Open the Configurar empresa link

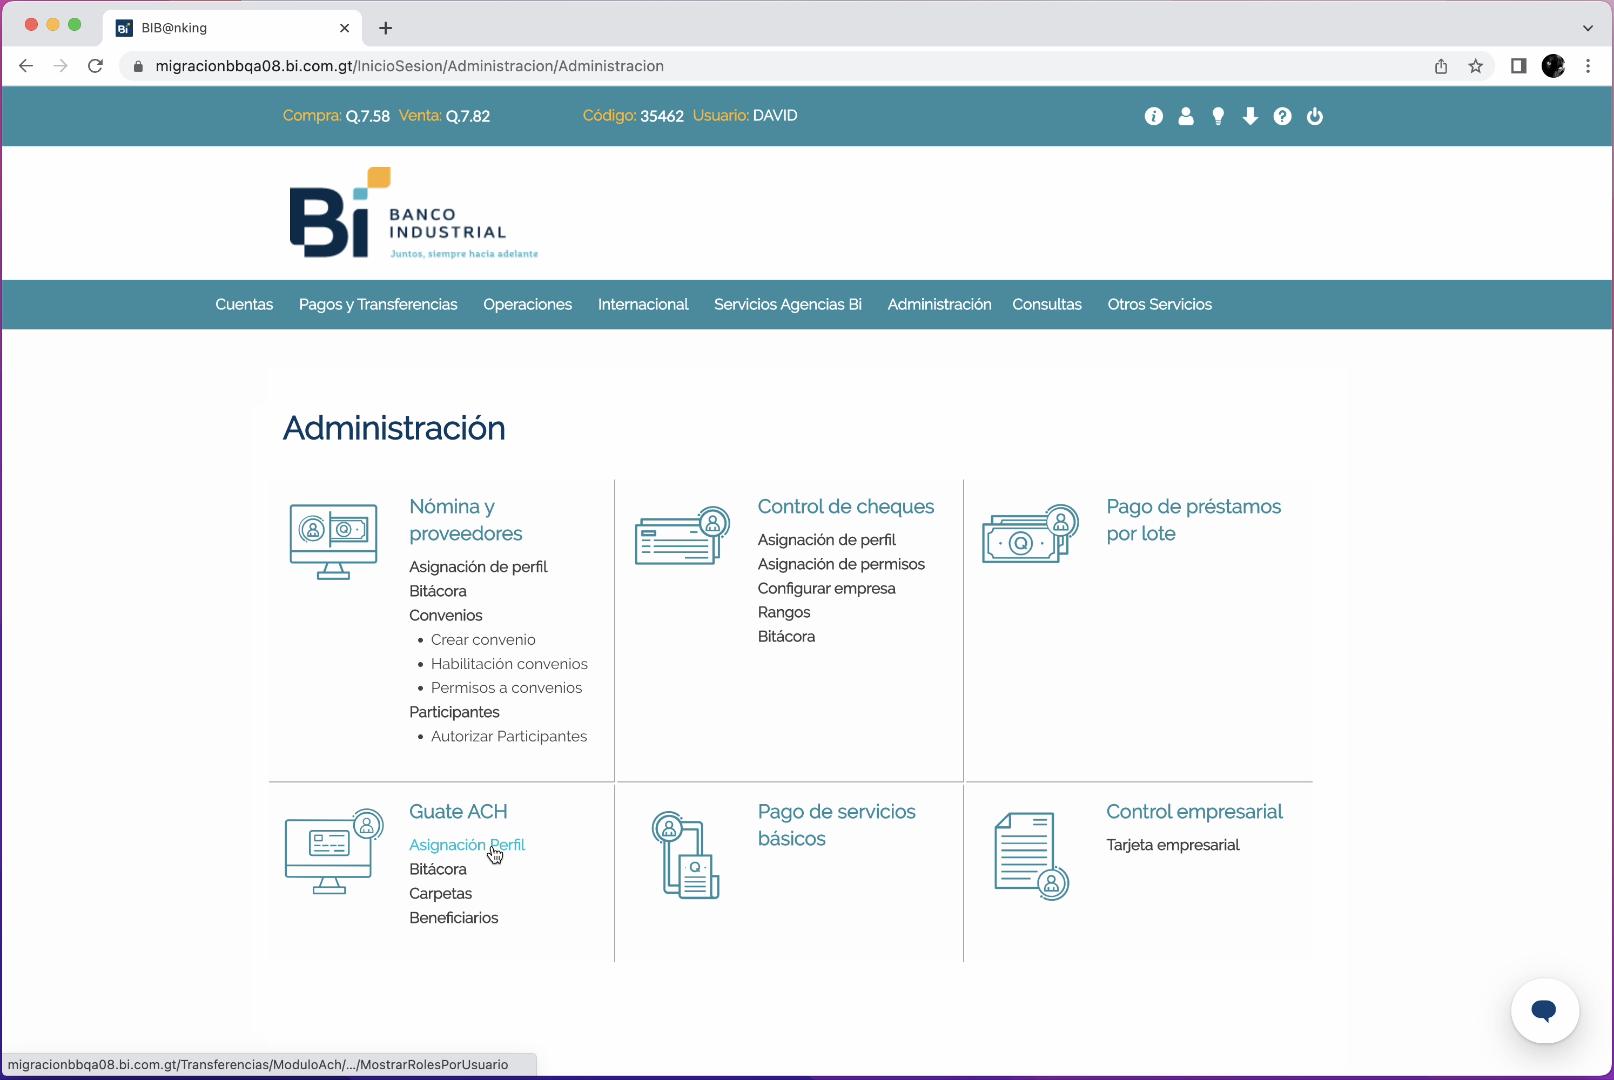827,588
